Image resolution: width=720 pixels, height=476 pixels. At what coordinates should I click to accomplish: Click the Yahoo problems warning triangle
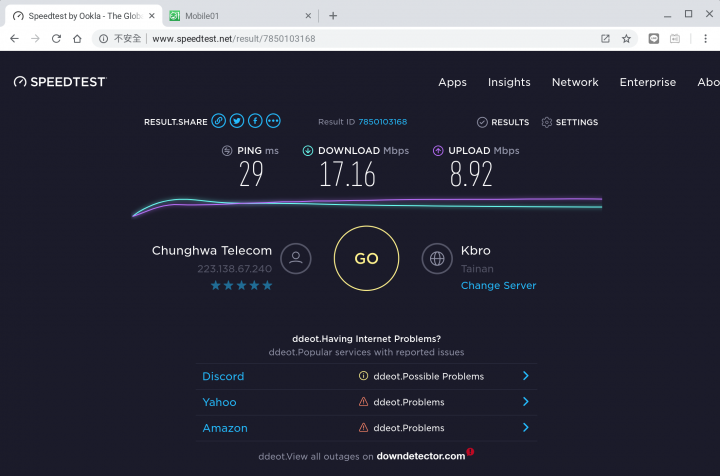click(x=363, y=402)
